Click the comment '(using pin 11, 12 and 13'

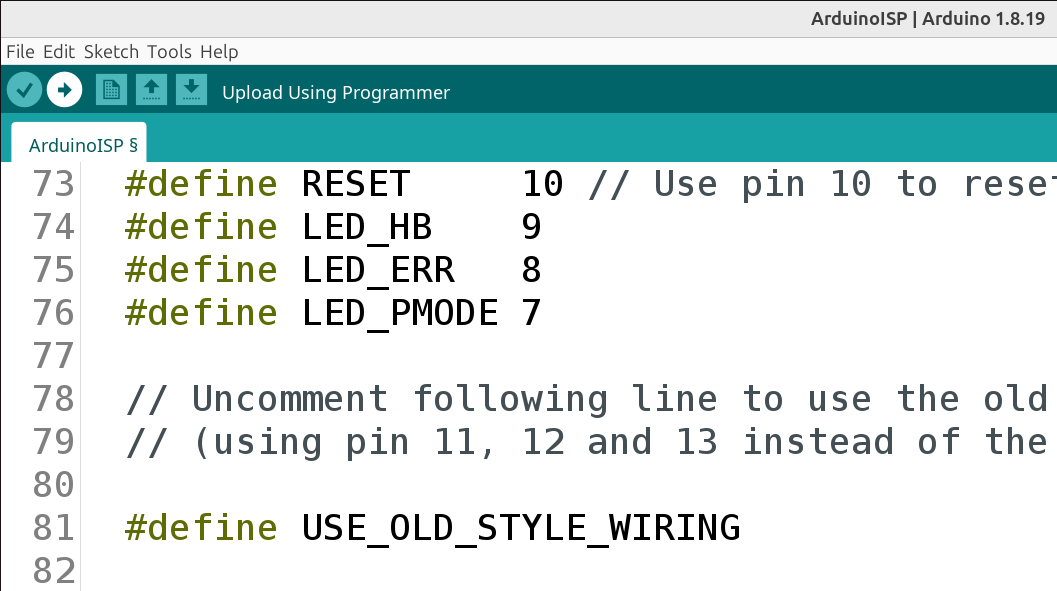[586, 443]
